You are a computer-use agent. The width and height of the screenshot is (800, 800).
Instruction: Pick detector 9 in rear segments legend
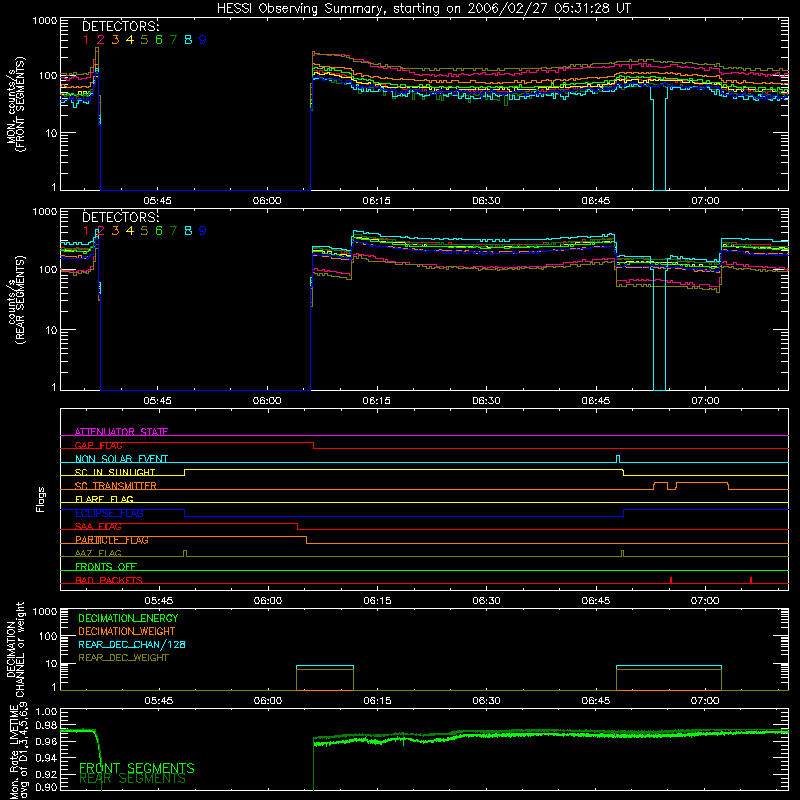203,231
